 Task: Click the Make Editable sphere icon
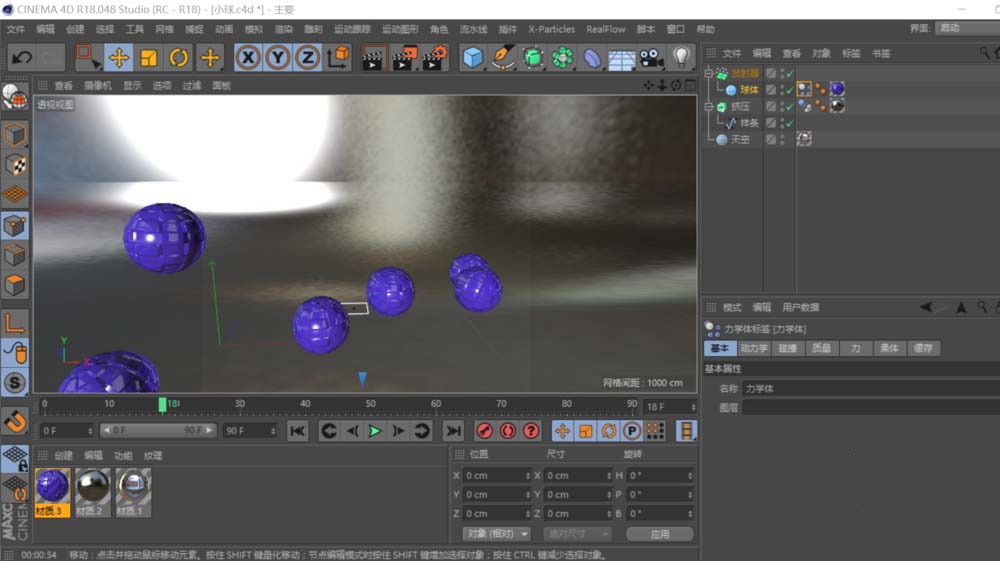[x=15, y=98]
